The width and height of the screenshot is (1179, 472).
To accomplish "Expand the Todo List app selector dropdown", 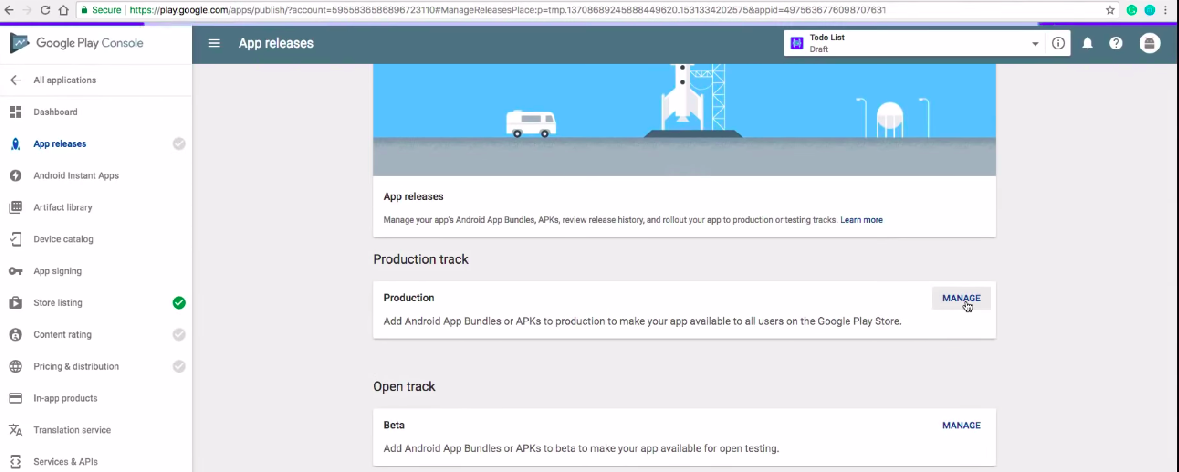I will [x=1034, y=44].
